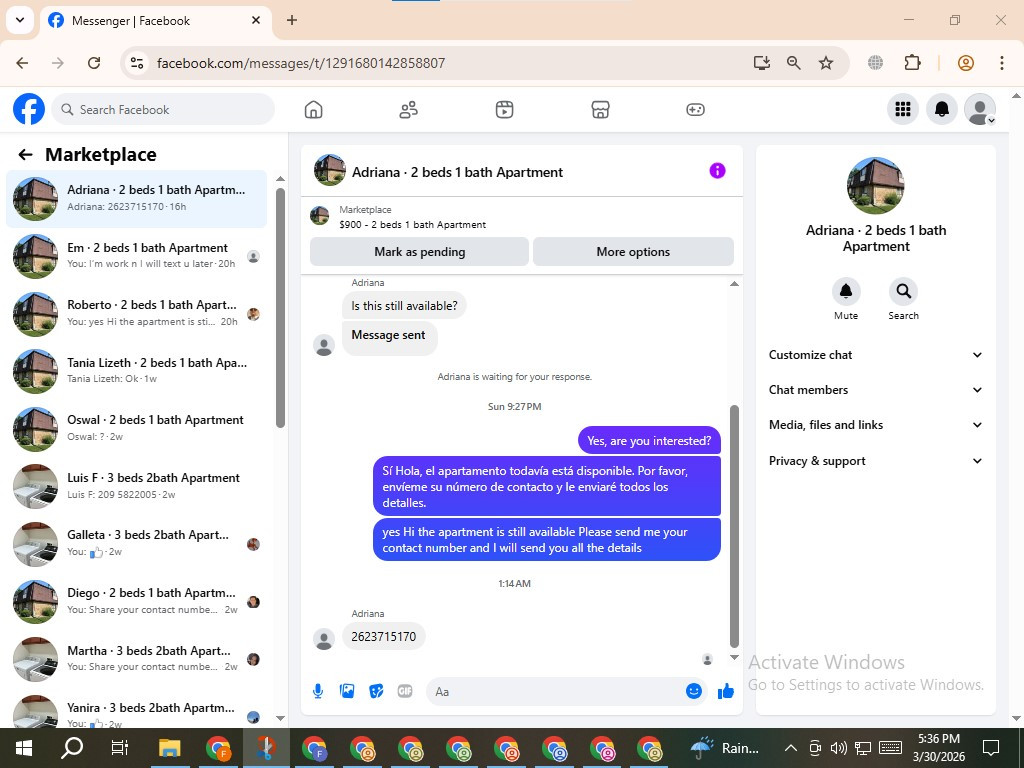Open Task View on the taskbar
The image size is (1024, 768).
click(x=120, y=748)
